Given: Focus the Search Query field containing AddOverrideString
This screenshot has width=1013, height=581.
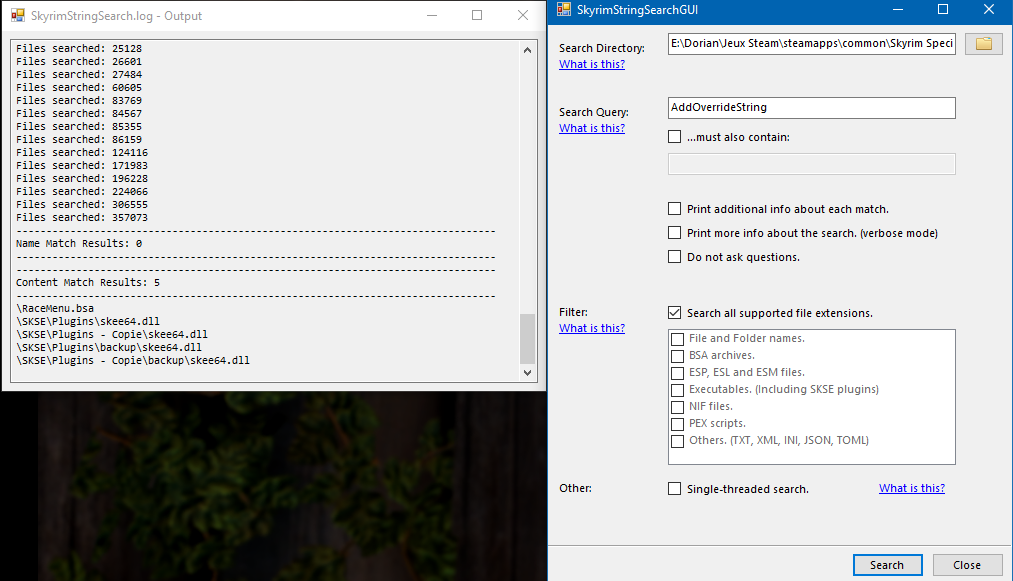Looking at the screenshot, I should 811,107.
